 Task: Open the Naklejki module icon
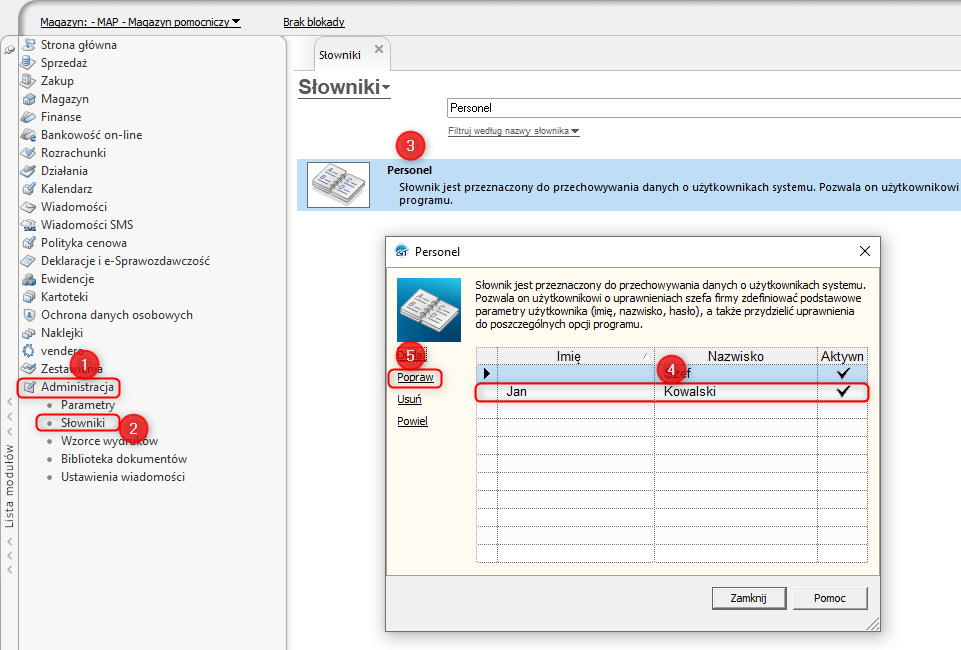[29, 333]
